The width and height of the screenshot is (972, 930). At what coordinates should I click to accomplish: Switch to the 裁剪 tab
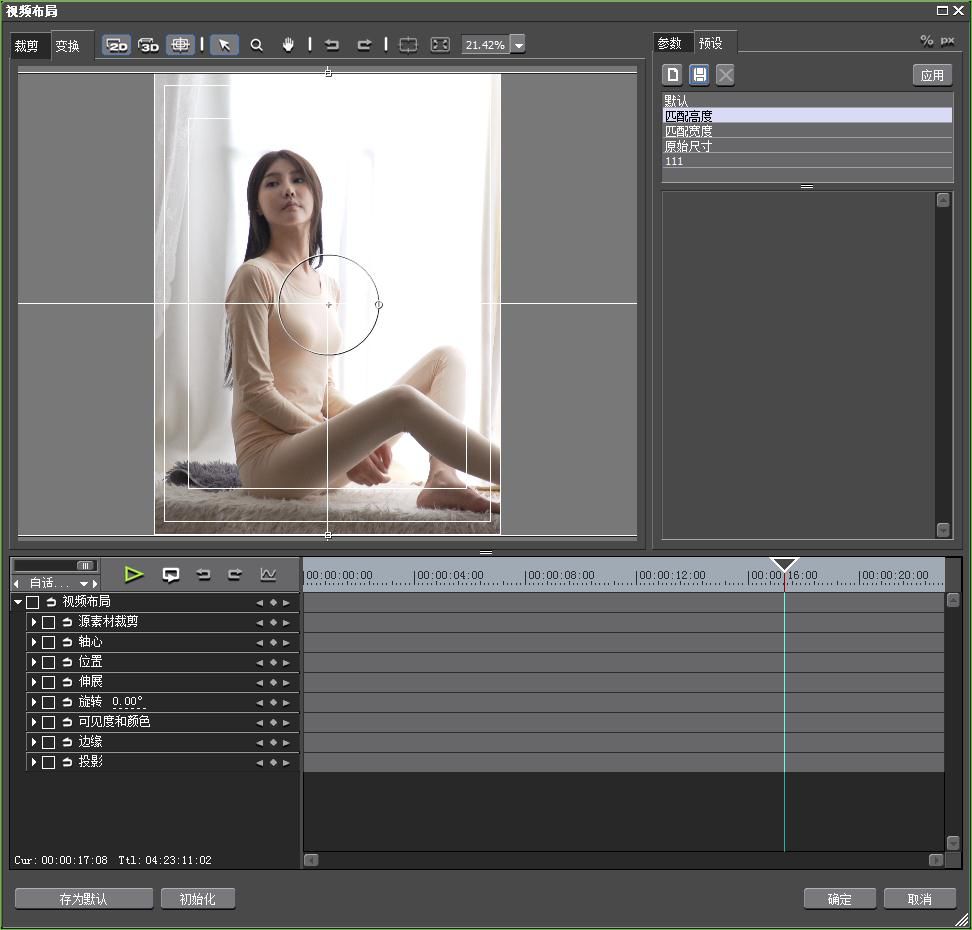(26, 46)
